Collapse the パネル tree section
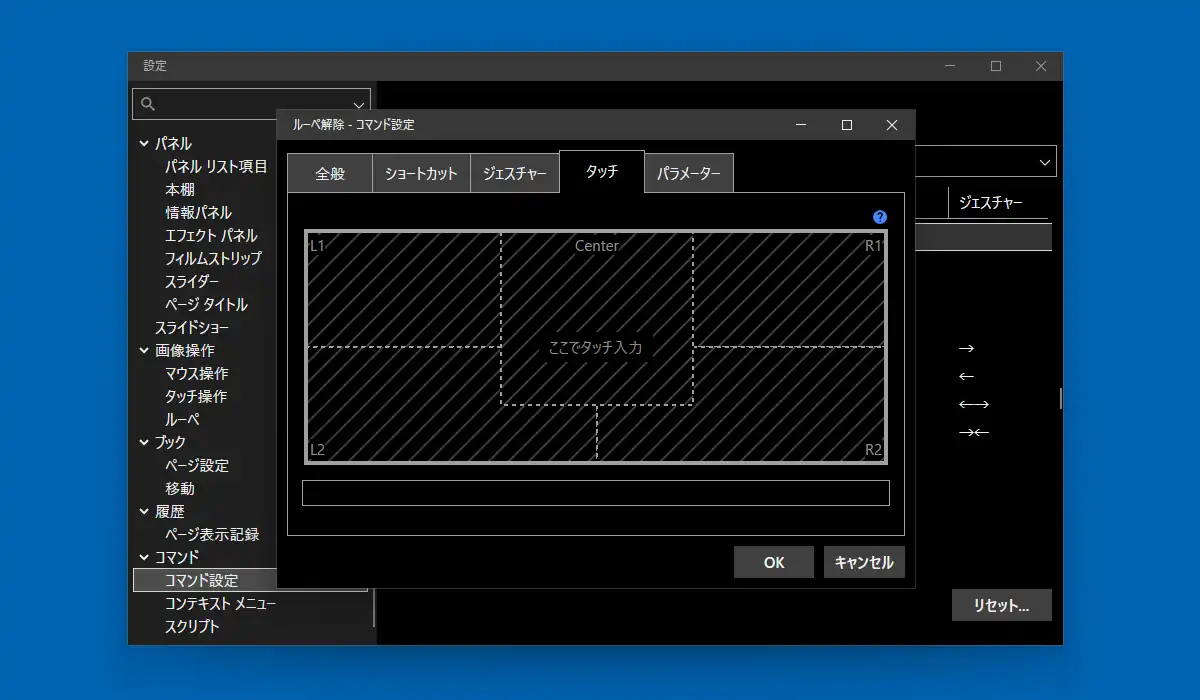Image resolution: width=1200 pixels, height=700 pixels. tap(144, 144)
